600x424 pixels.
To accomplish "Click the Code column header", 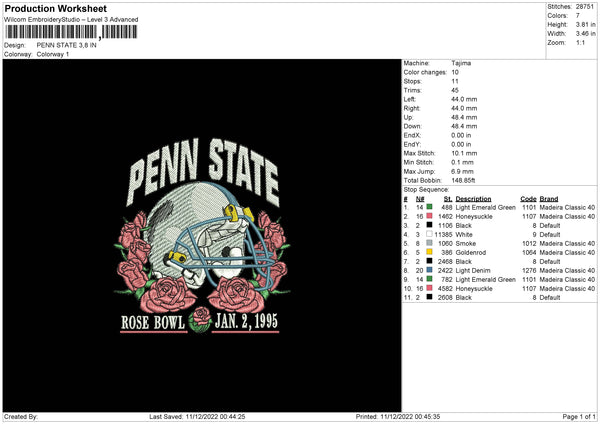I will (x=528, y=199).
